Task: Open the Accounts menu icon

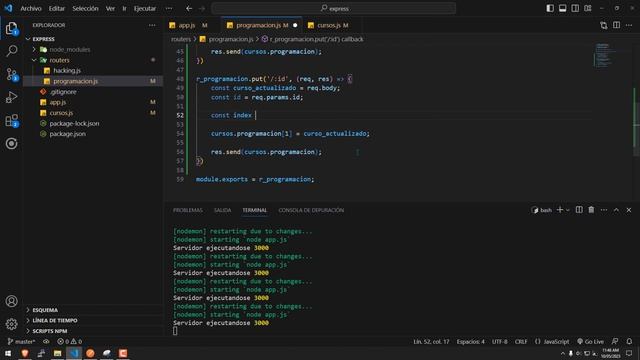Action: pyautogui.click(x=11, y=301)
